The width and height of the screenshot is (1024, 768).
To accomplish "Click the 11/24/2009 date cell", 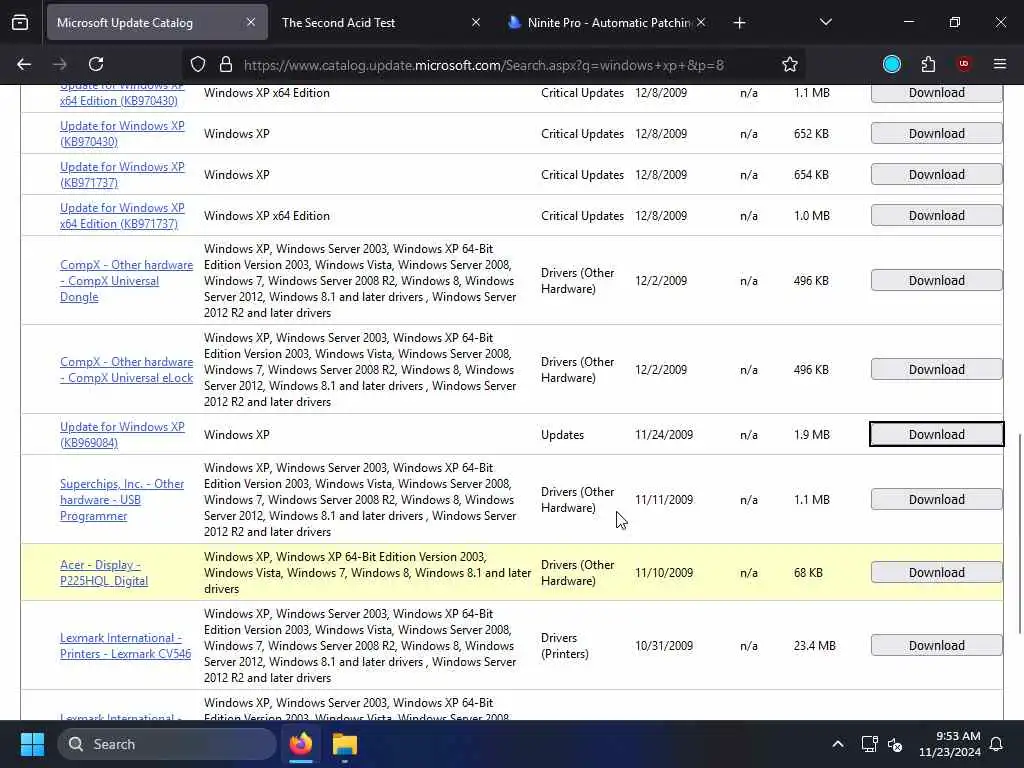I will point(664,435).
